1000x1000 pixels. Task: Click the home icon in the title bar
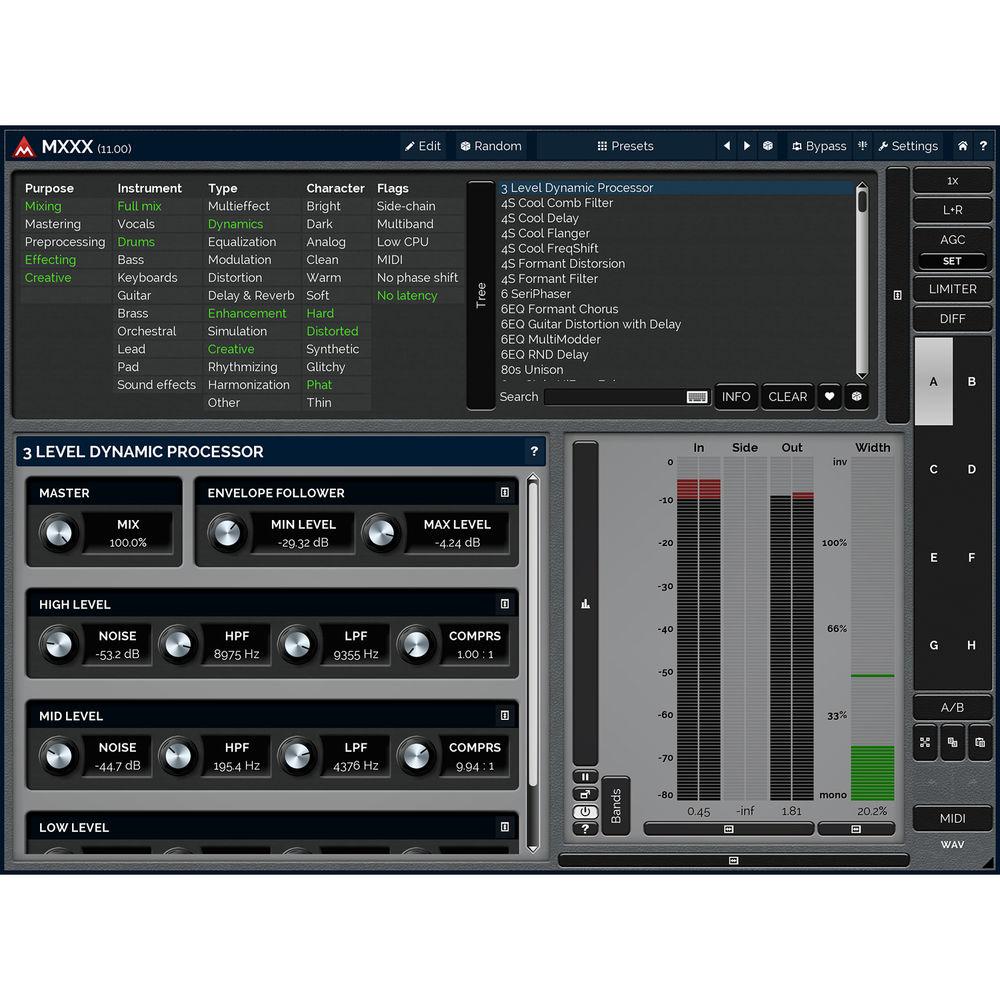(962, 146)
